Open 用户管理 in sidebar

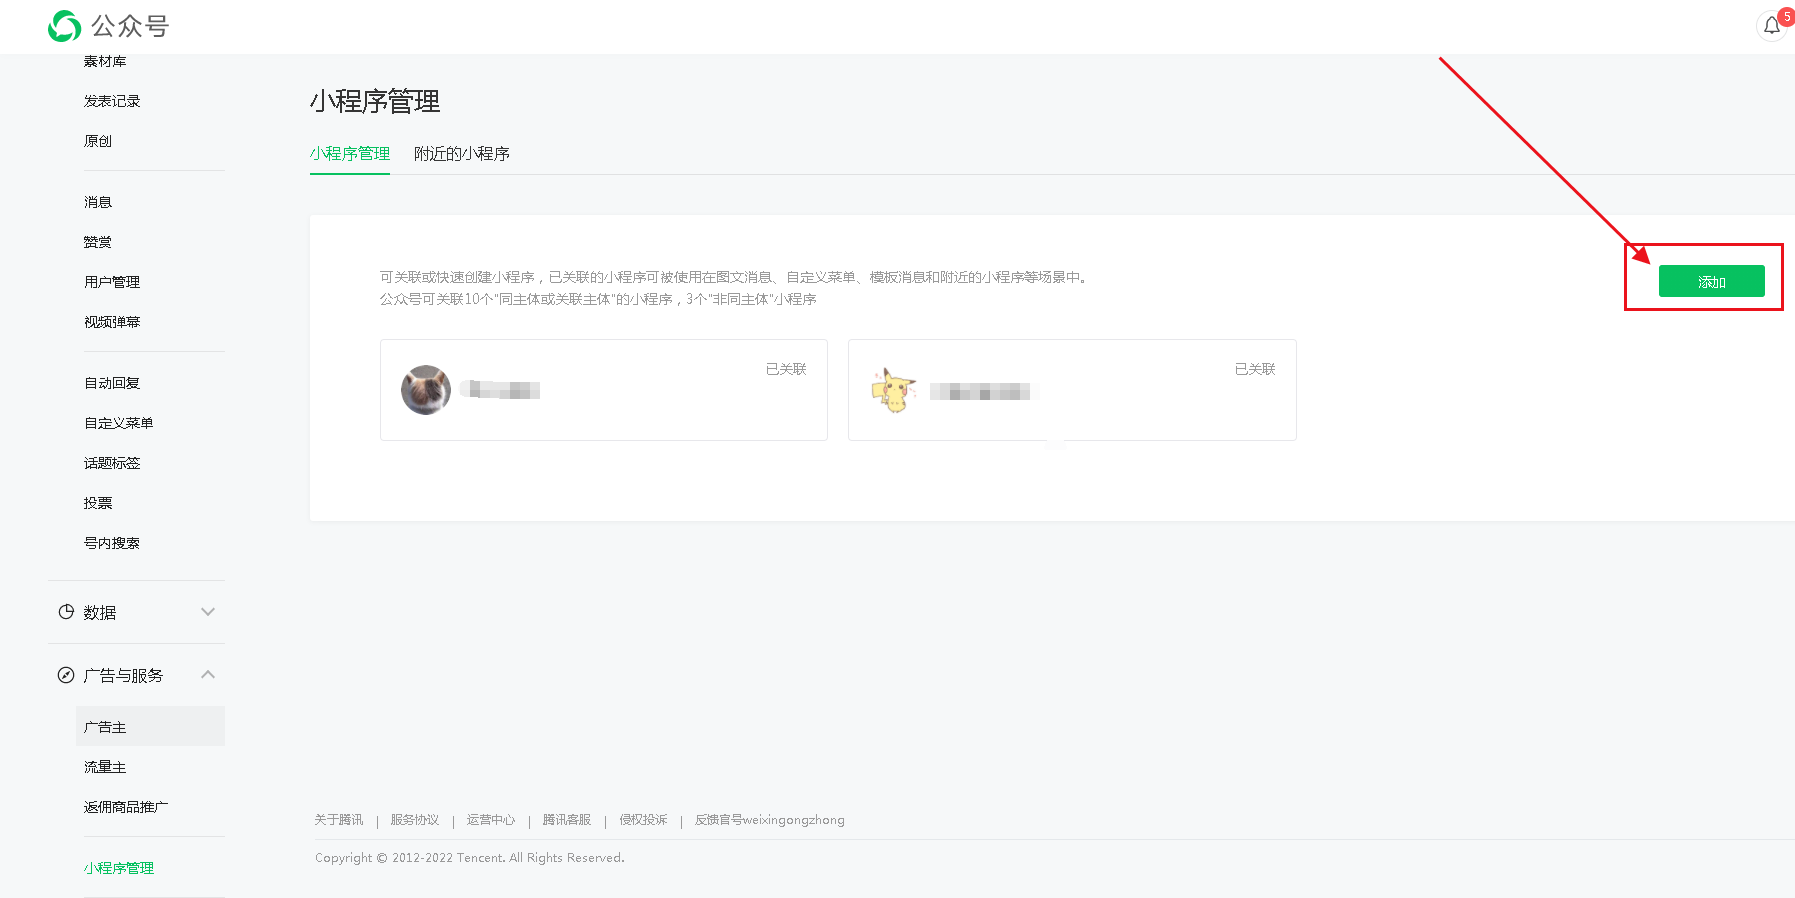pos(112,282)
